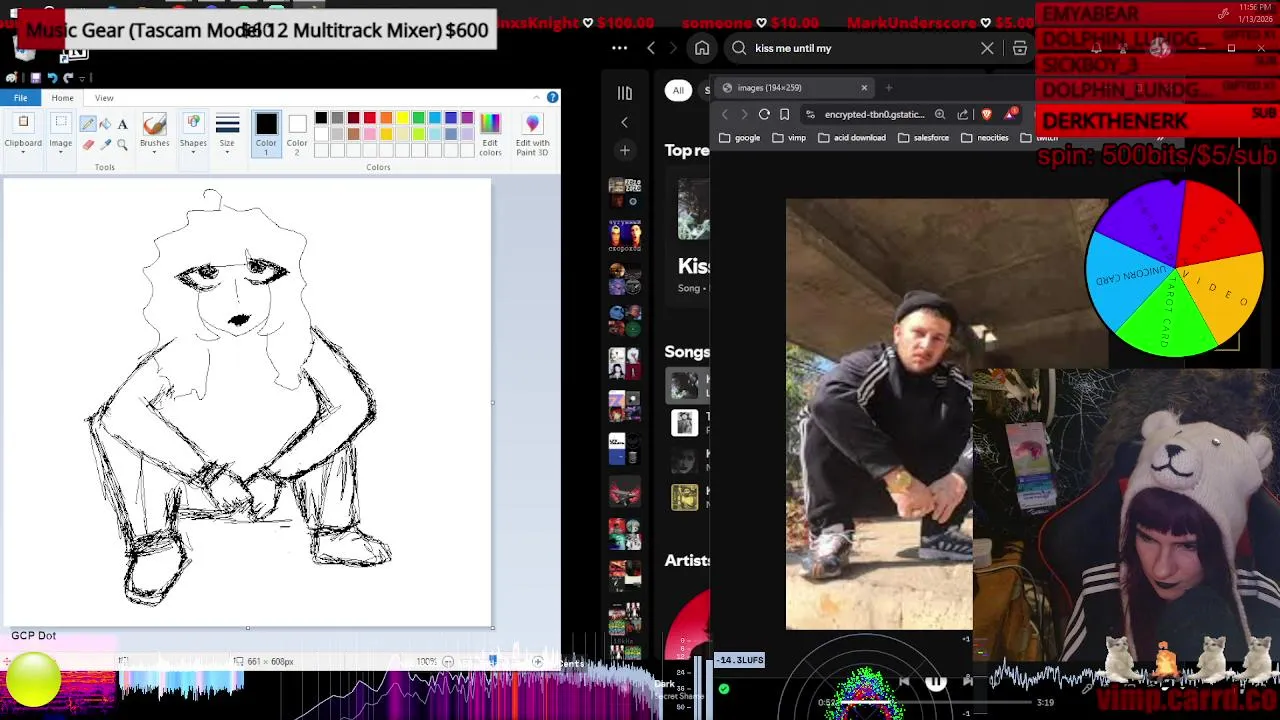
Task: Select the Pencil tool in Paint
Action: pyautogui.click(x=88, y=124)
